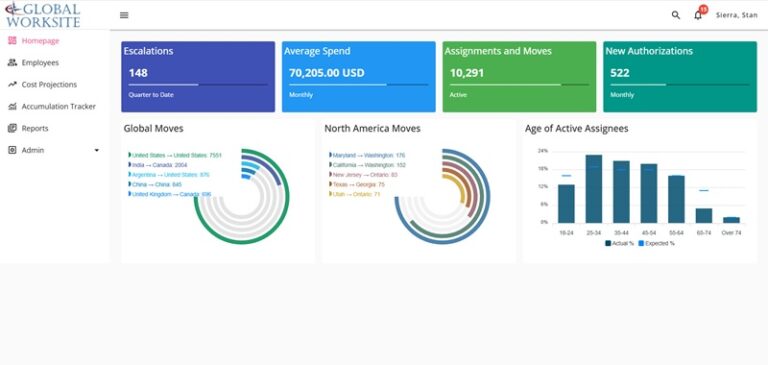This screenshot has width=768, height=365.
Task: Toggle the hamburger menu icon
Action: tap(124, 15)
